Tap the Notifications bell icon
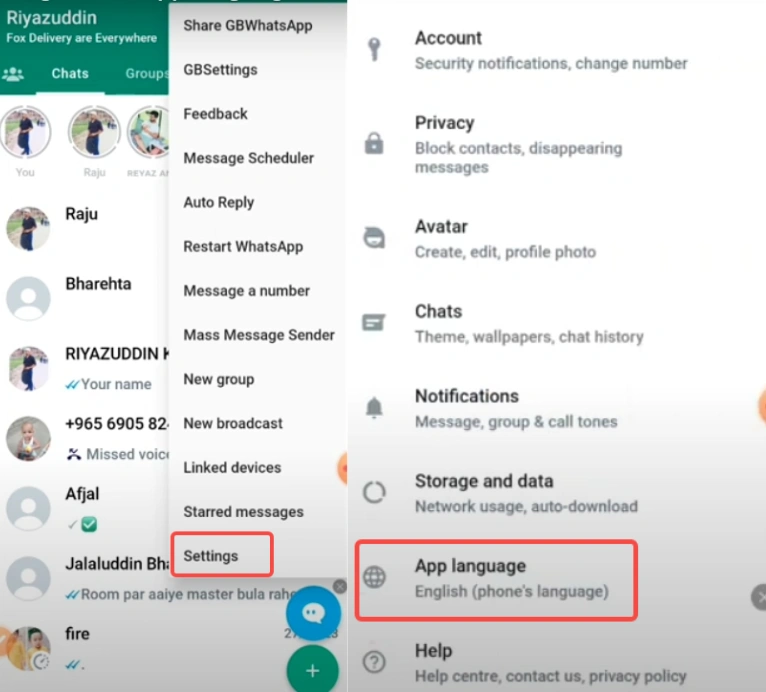The width and height of the screenshot is (766, 692). (374, 408)
